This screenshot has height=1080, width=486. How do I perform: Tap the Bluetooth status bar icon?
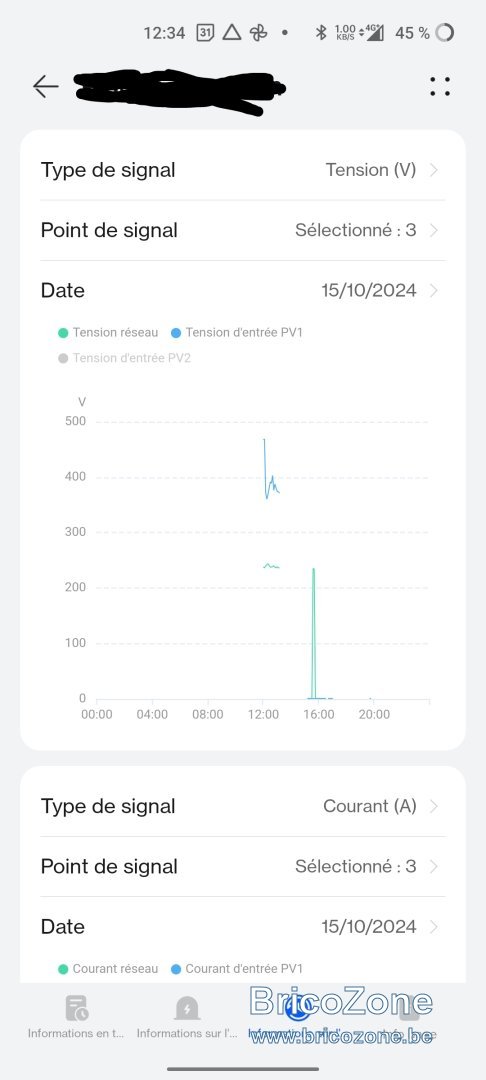coord(320,32)
